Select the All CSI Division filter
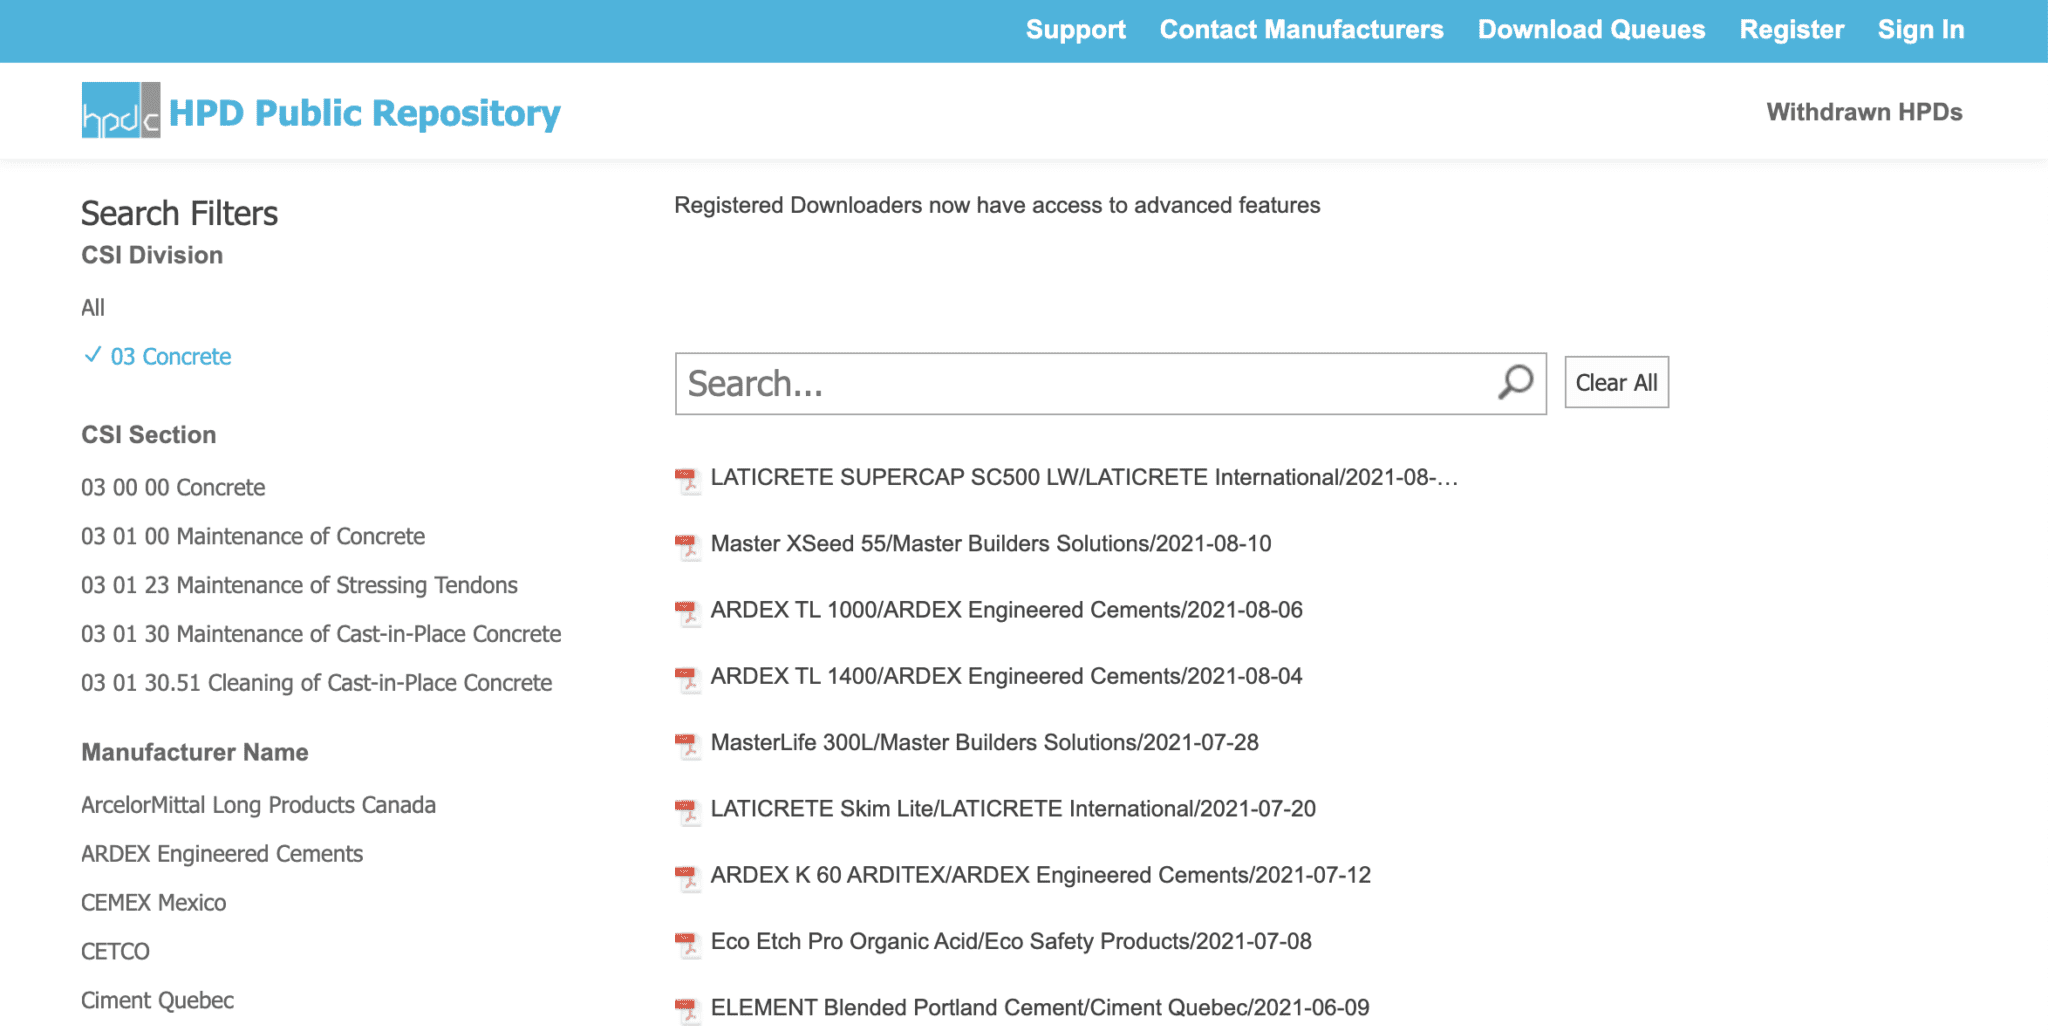This screenshot has width=2048, height=1031. 93,308
